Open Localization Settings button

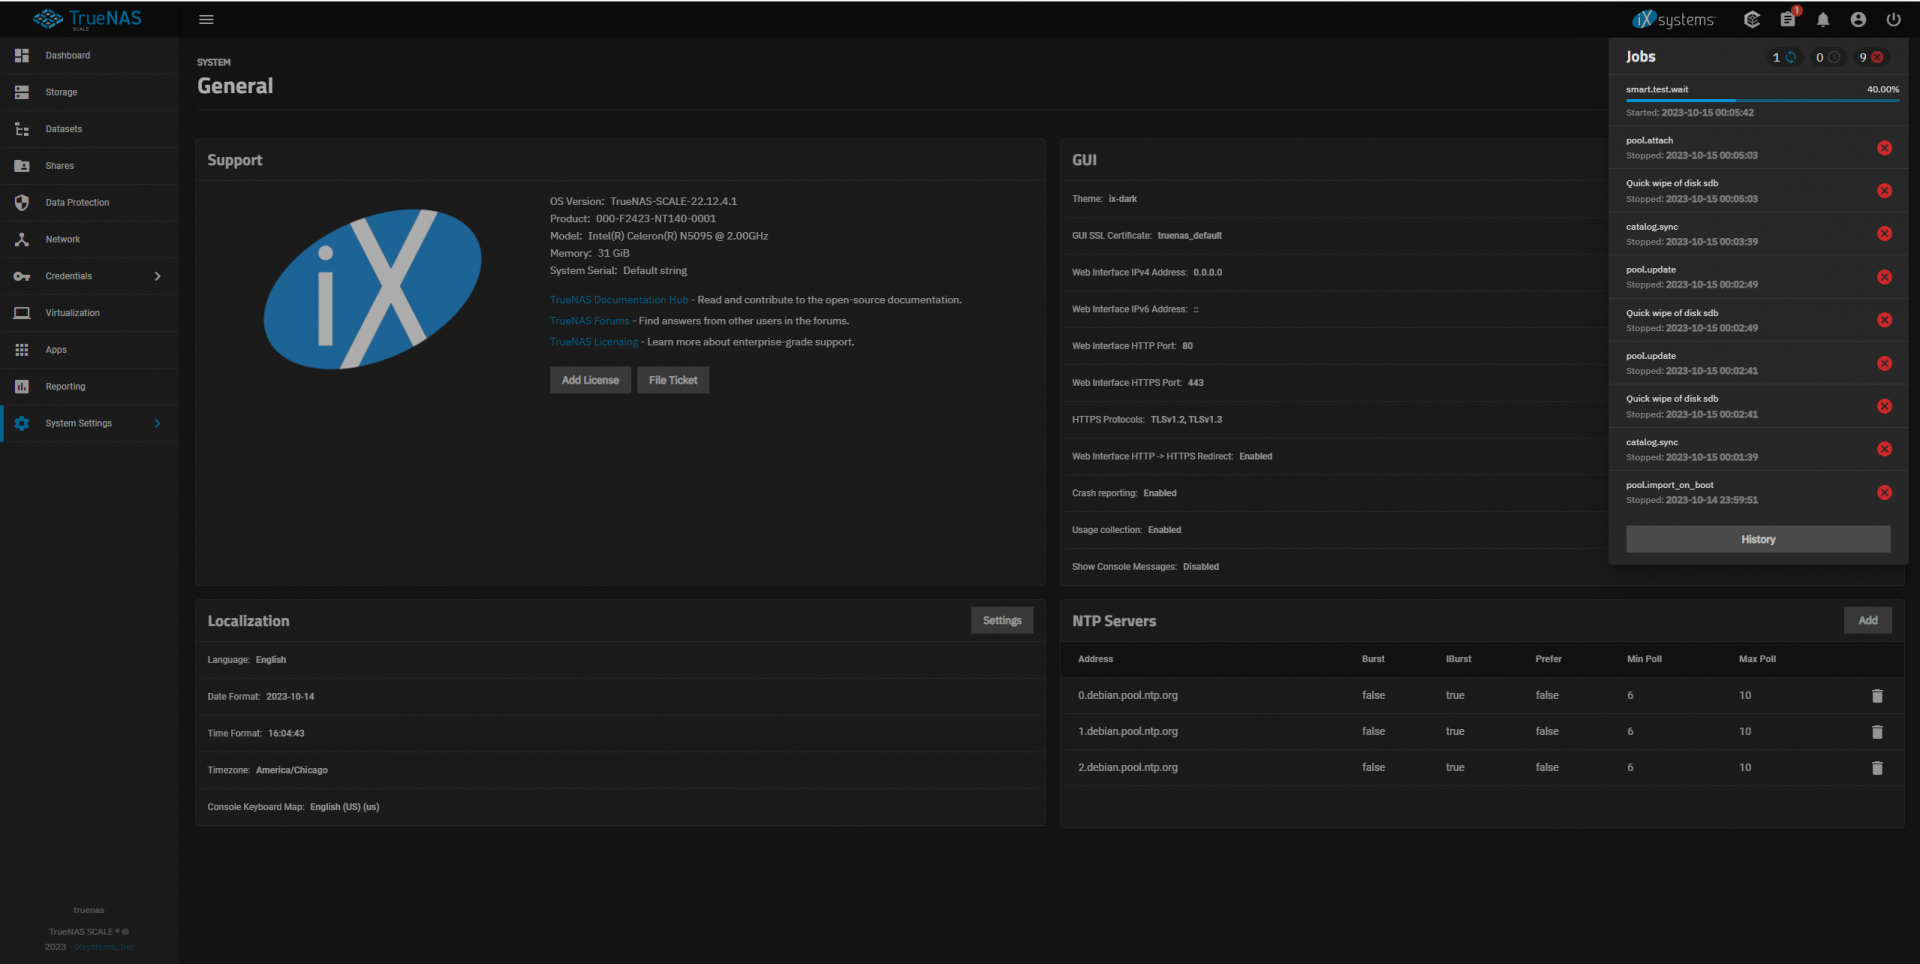(x=1002, y=621)
